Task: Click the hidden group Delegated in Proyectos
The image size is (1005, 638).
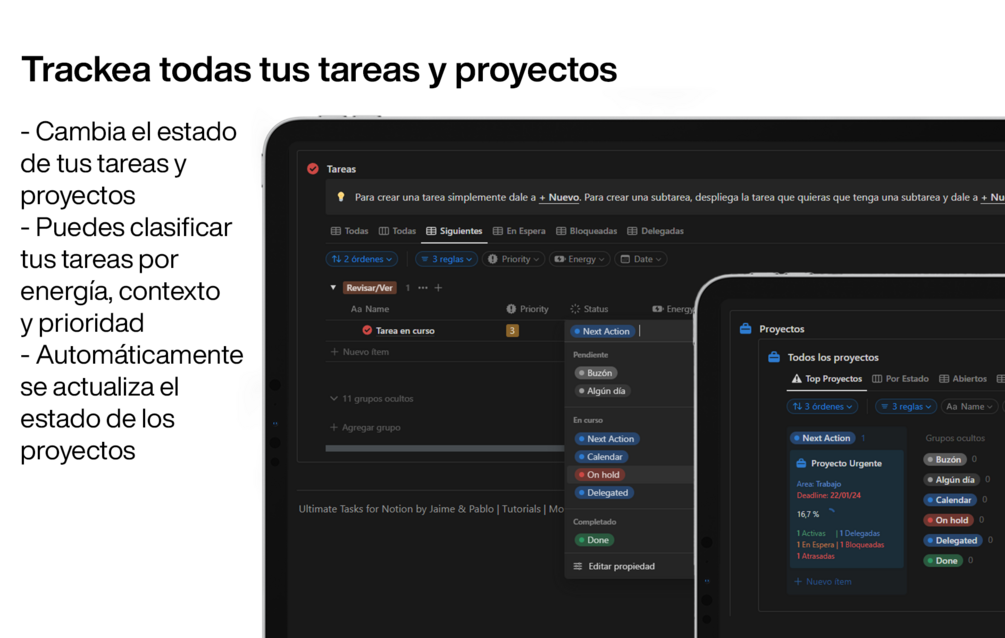Action: coord(952,541)
